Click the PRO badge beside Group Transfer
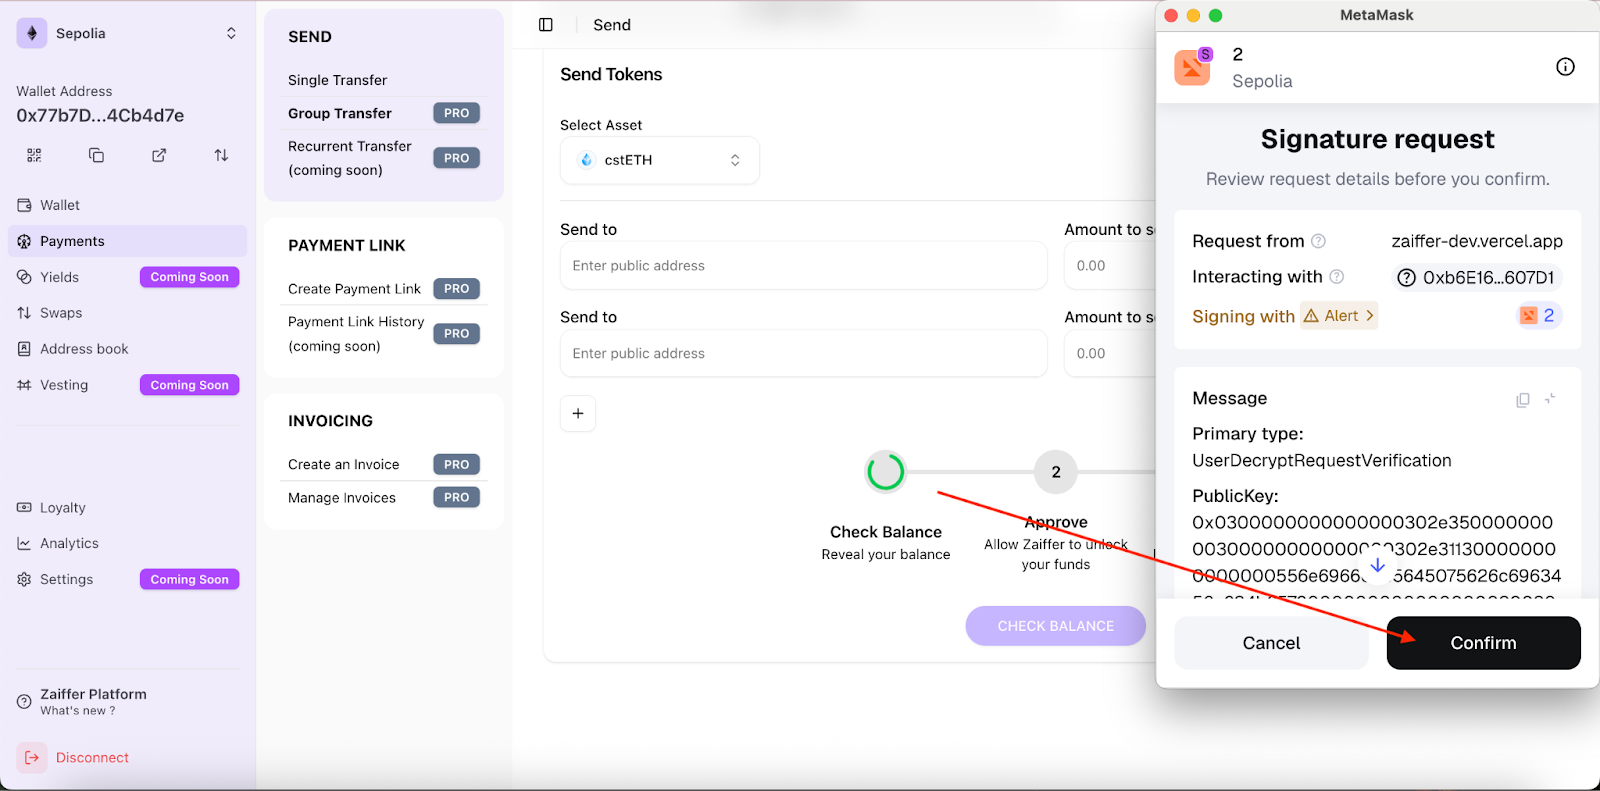The image size is (1600, 791). pos(457,113)
